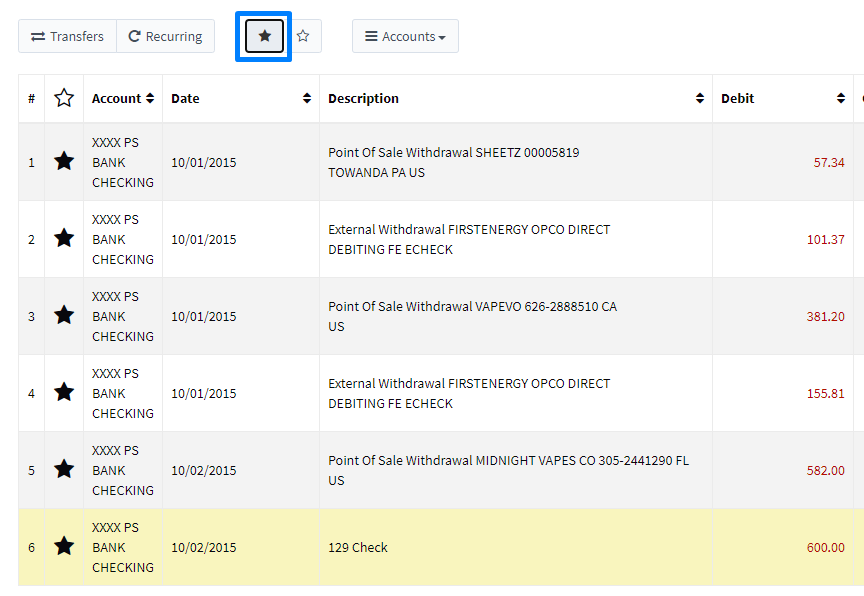Filter by starred transactions
The width and height of the screenshot is (864, 596).
264,36
